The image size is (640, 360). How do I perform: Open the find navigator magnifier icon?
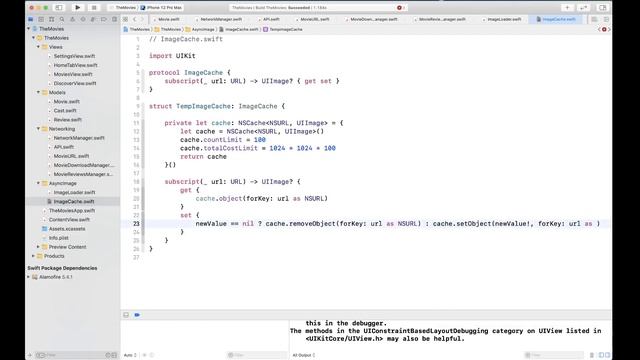click(x=62, y=19)
